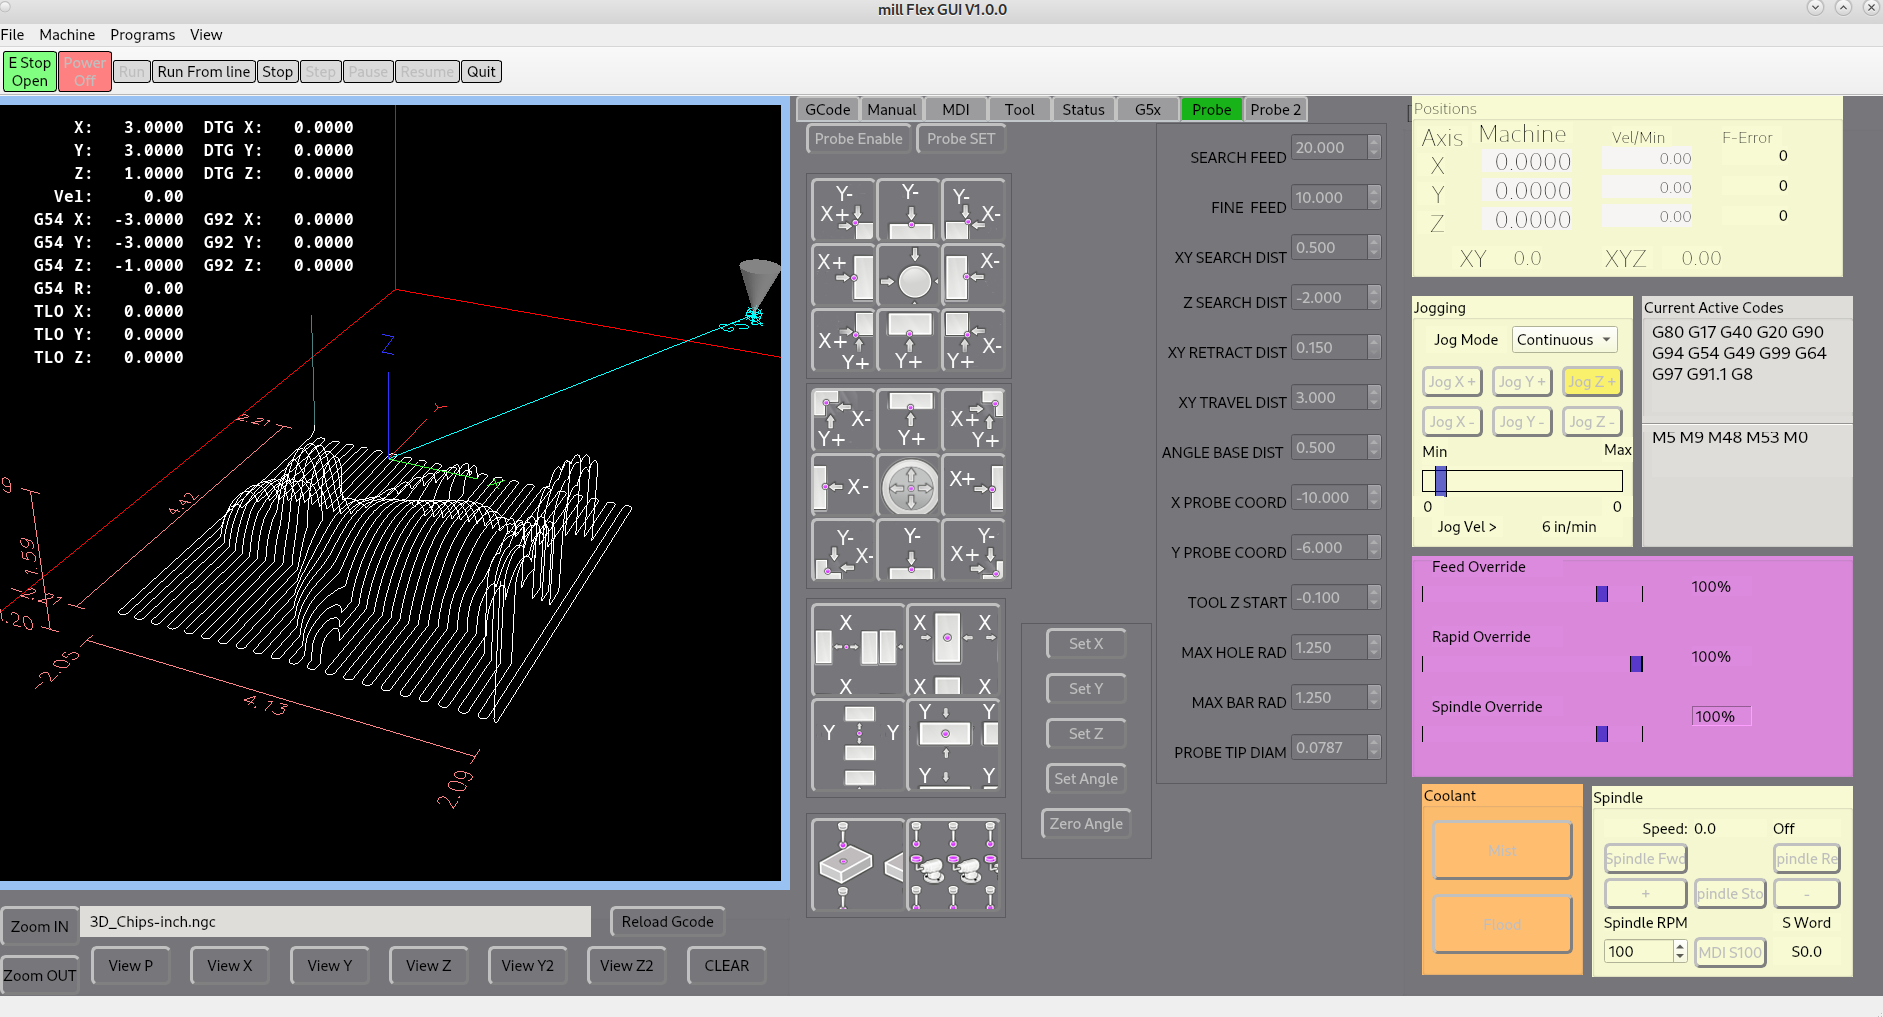This screenshot has width=1883, height=1017.
Task: Probe the X- inside wall icon
Action: (843, 485)
